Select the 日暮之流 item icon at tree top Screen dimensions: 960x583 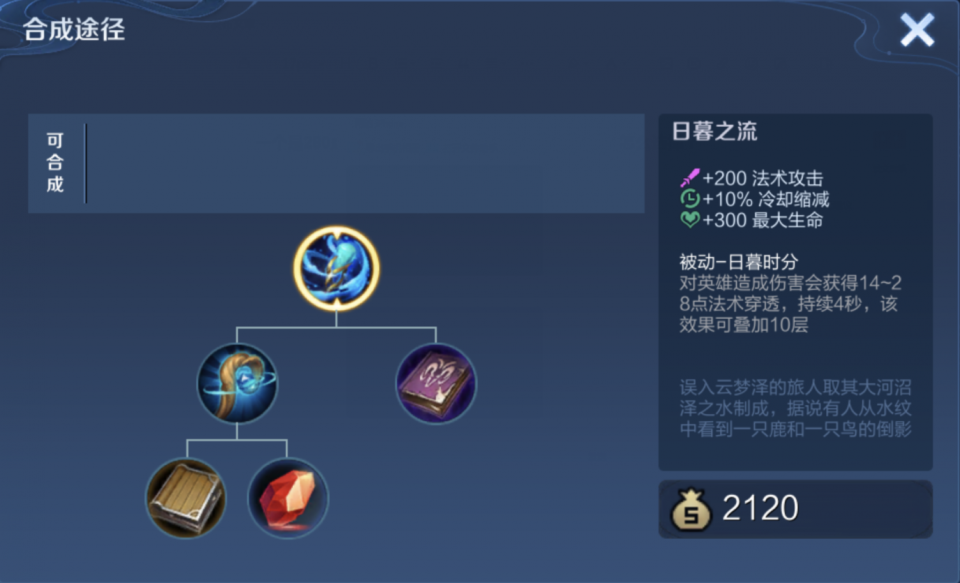(336, 268)
